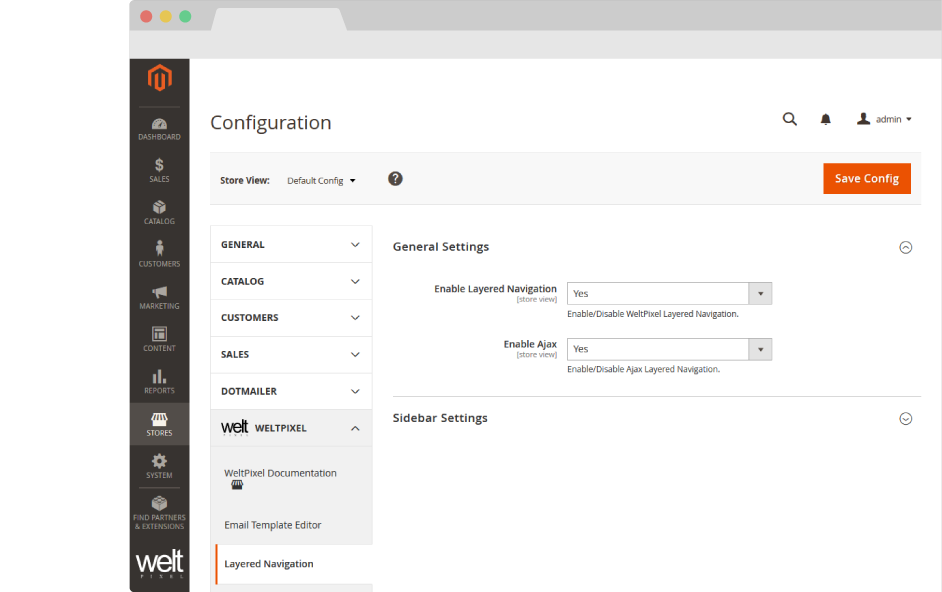942x592 pixels.
Task: Open the WeltPixel Documentation link
Action: (x=280, y=473)
